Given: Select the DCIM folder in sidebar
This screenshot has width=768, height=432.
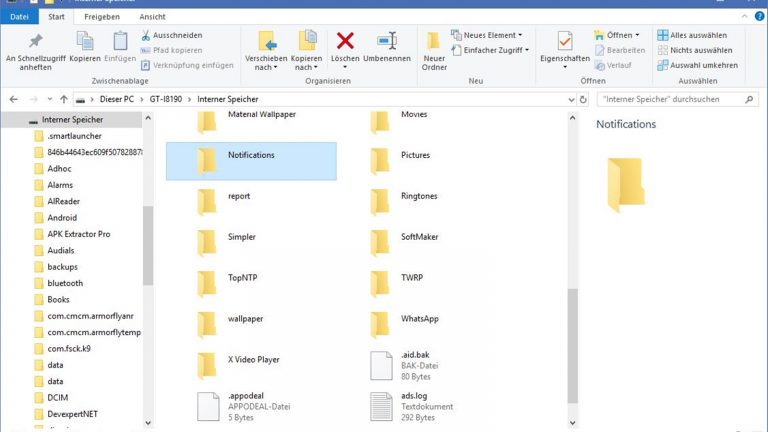Looking at the screenshot, I should [x=57, y=397].
